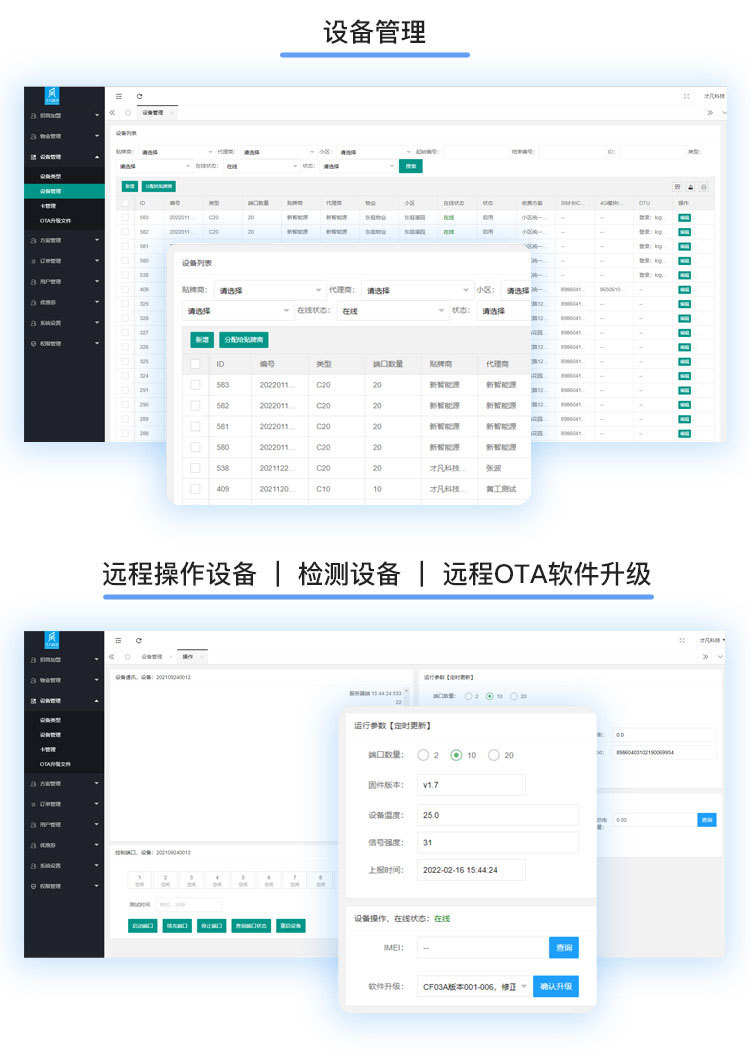Click the app logo in bottom screenshot sidebar
This screenshot has height=1060, width=750.
click(52, 640)
